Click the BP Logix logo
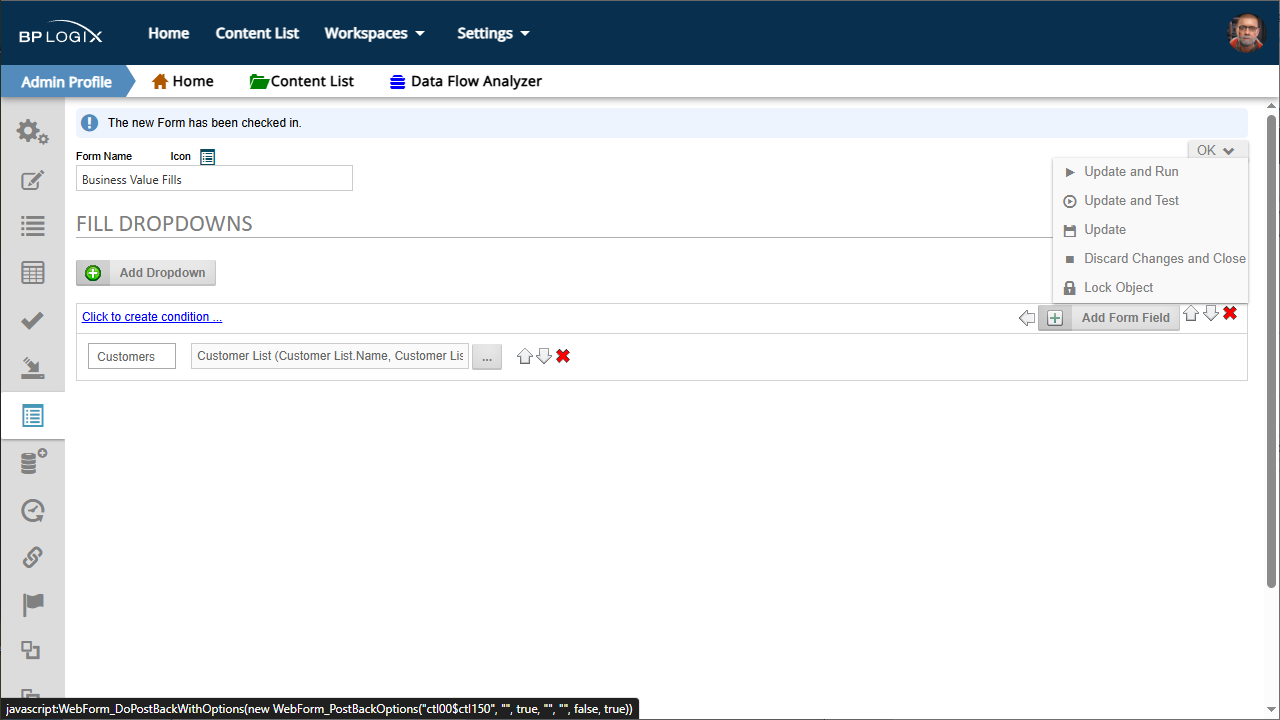The image size is (1280, 720). pyautogui.click(x=60, y=34)
